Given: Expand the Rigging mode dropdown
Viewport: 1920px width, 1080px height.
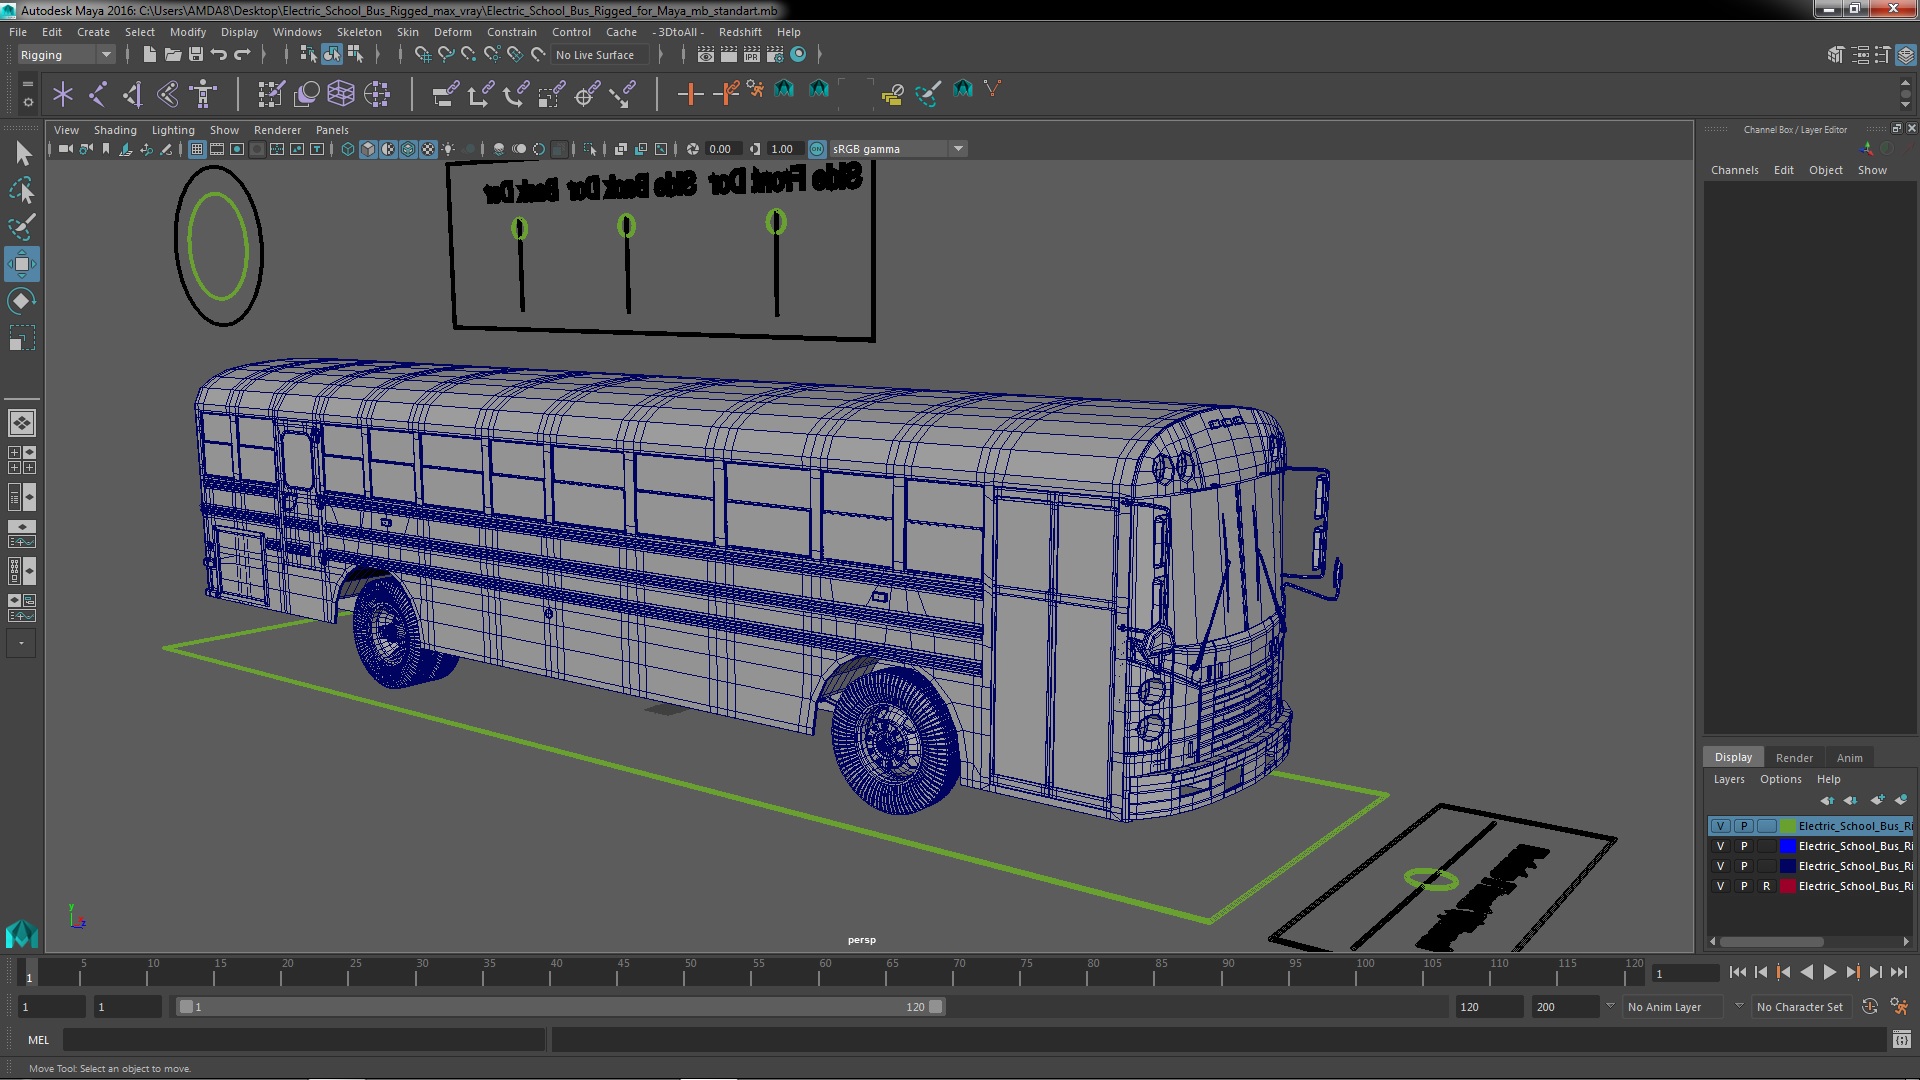Looking at the screenshot, I should [x=104, y=53].
